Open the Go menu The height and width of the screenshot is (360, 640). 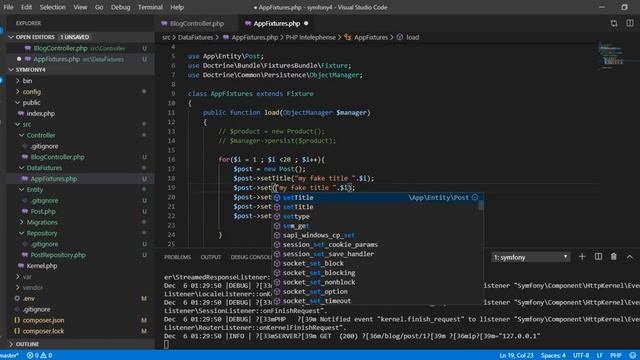(99, 7)
